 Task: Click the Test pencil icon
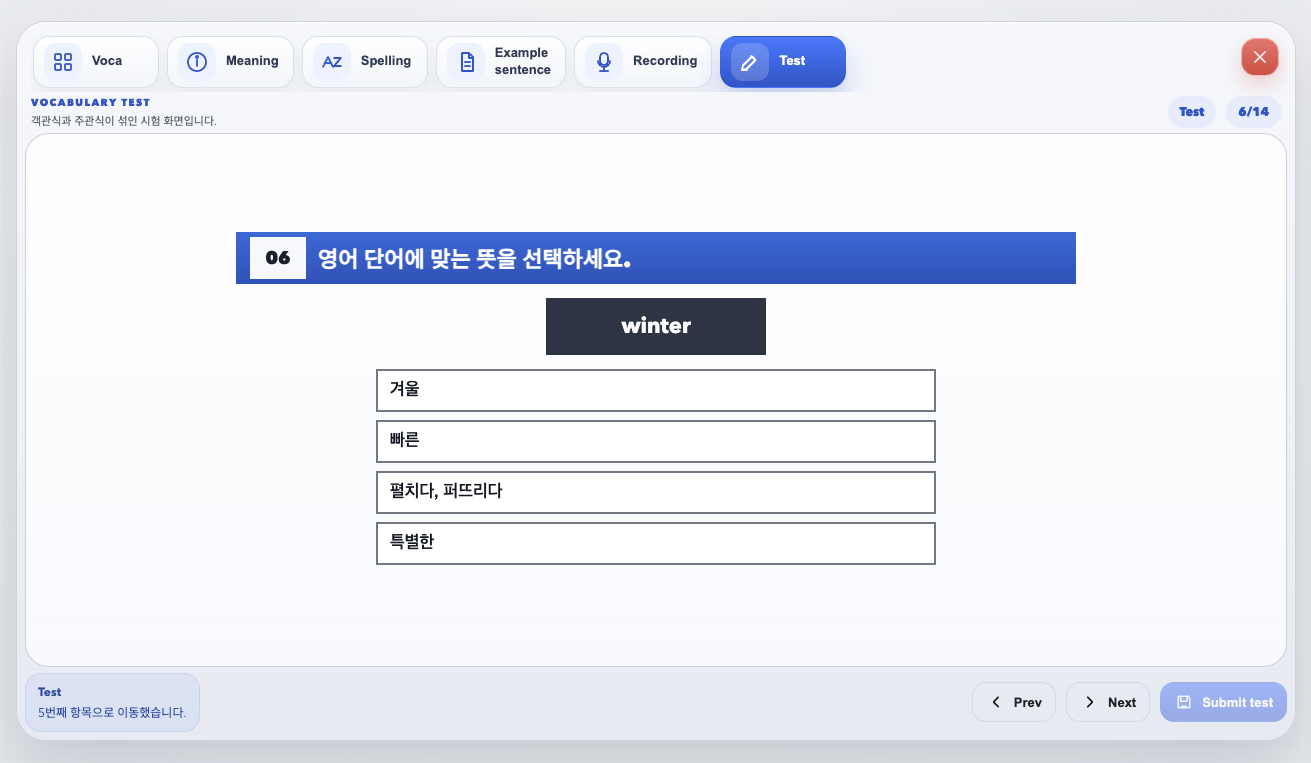coord(750,62)
